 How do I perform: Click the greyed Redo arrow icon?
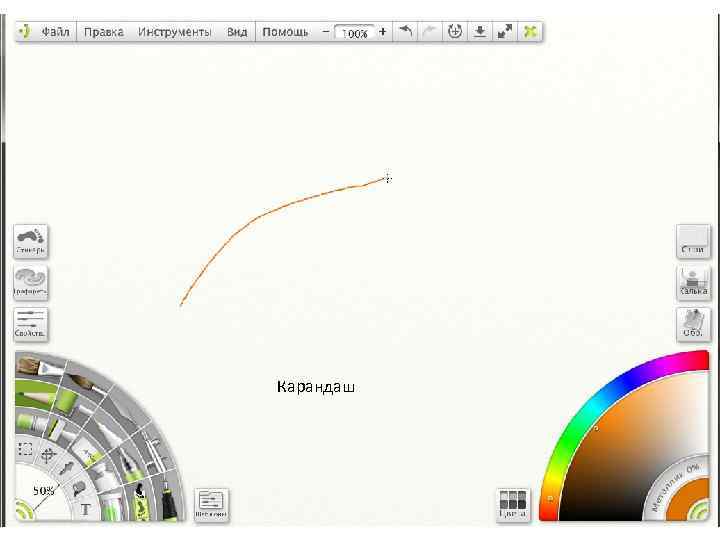coord(430,32)
